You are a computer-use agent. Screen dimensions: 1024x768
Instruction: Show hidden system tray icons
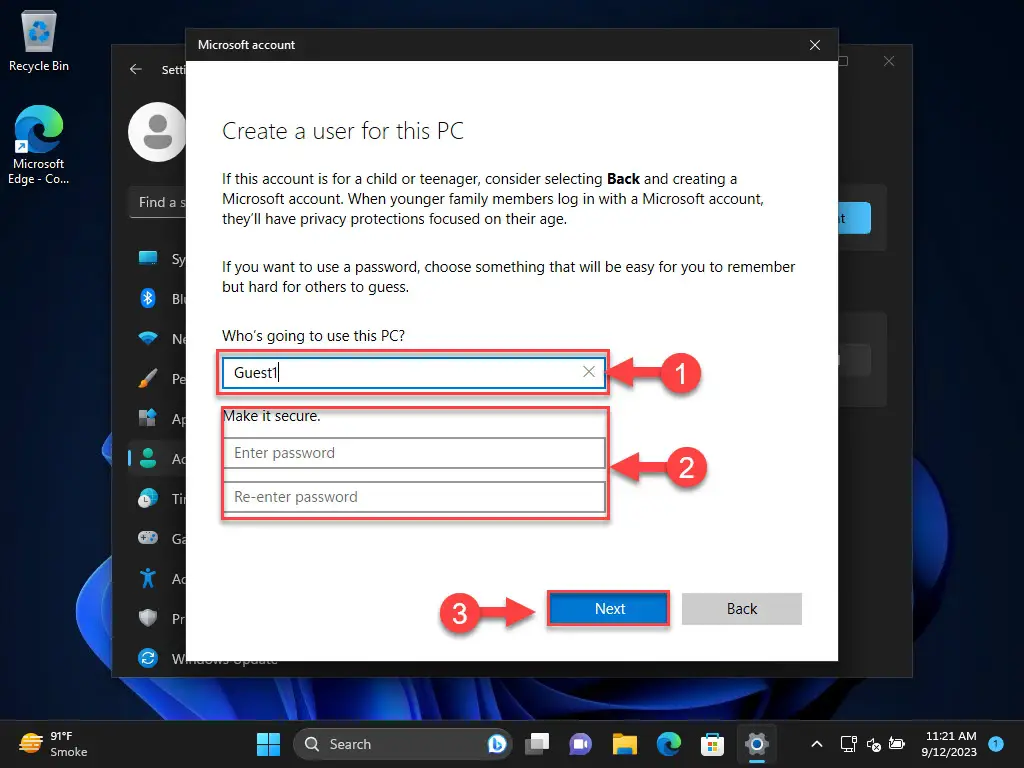tap(816, 744)
